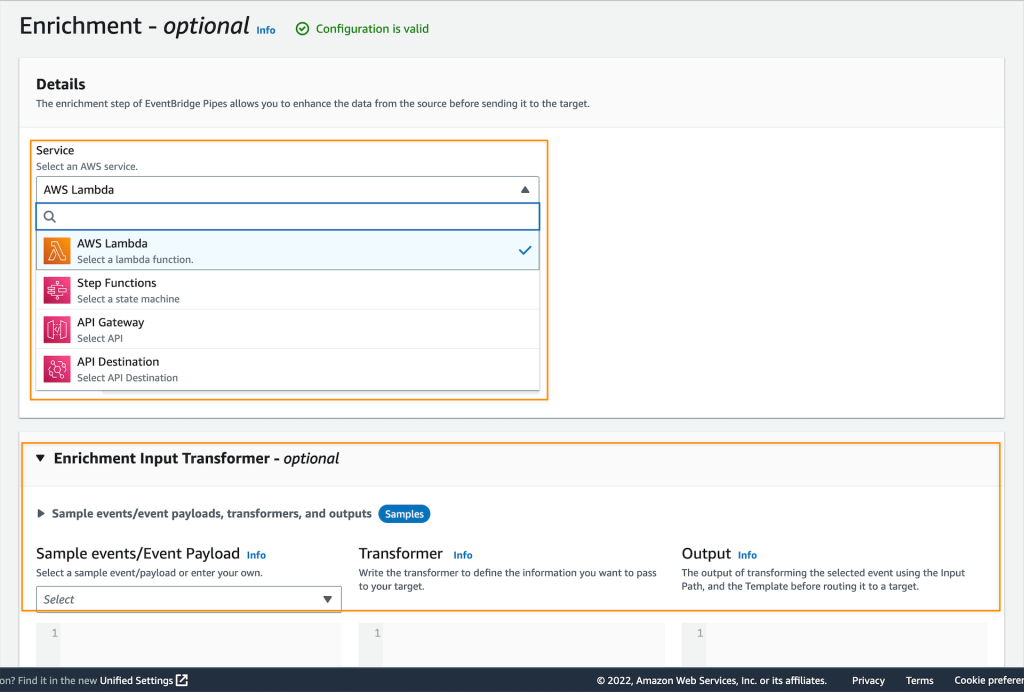This screenshot has width=1024, height=692.
Task: Click the green Configuration is valid checkmark icon
Action: point(302,29)
